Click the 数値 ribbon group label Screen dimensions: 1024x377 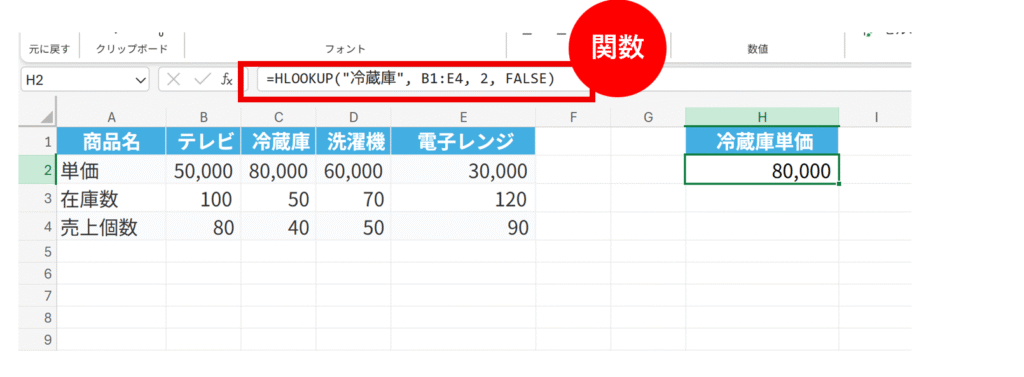click(x=758, y=49)
